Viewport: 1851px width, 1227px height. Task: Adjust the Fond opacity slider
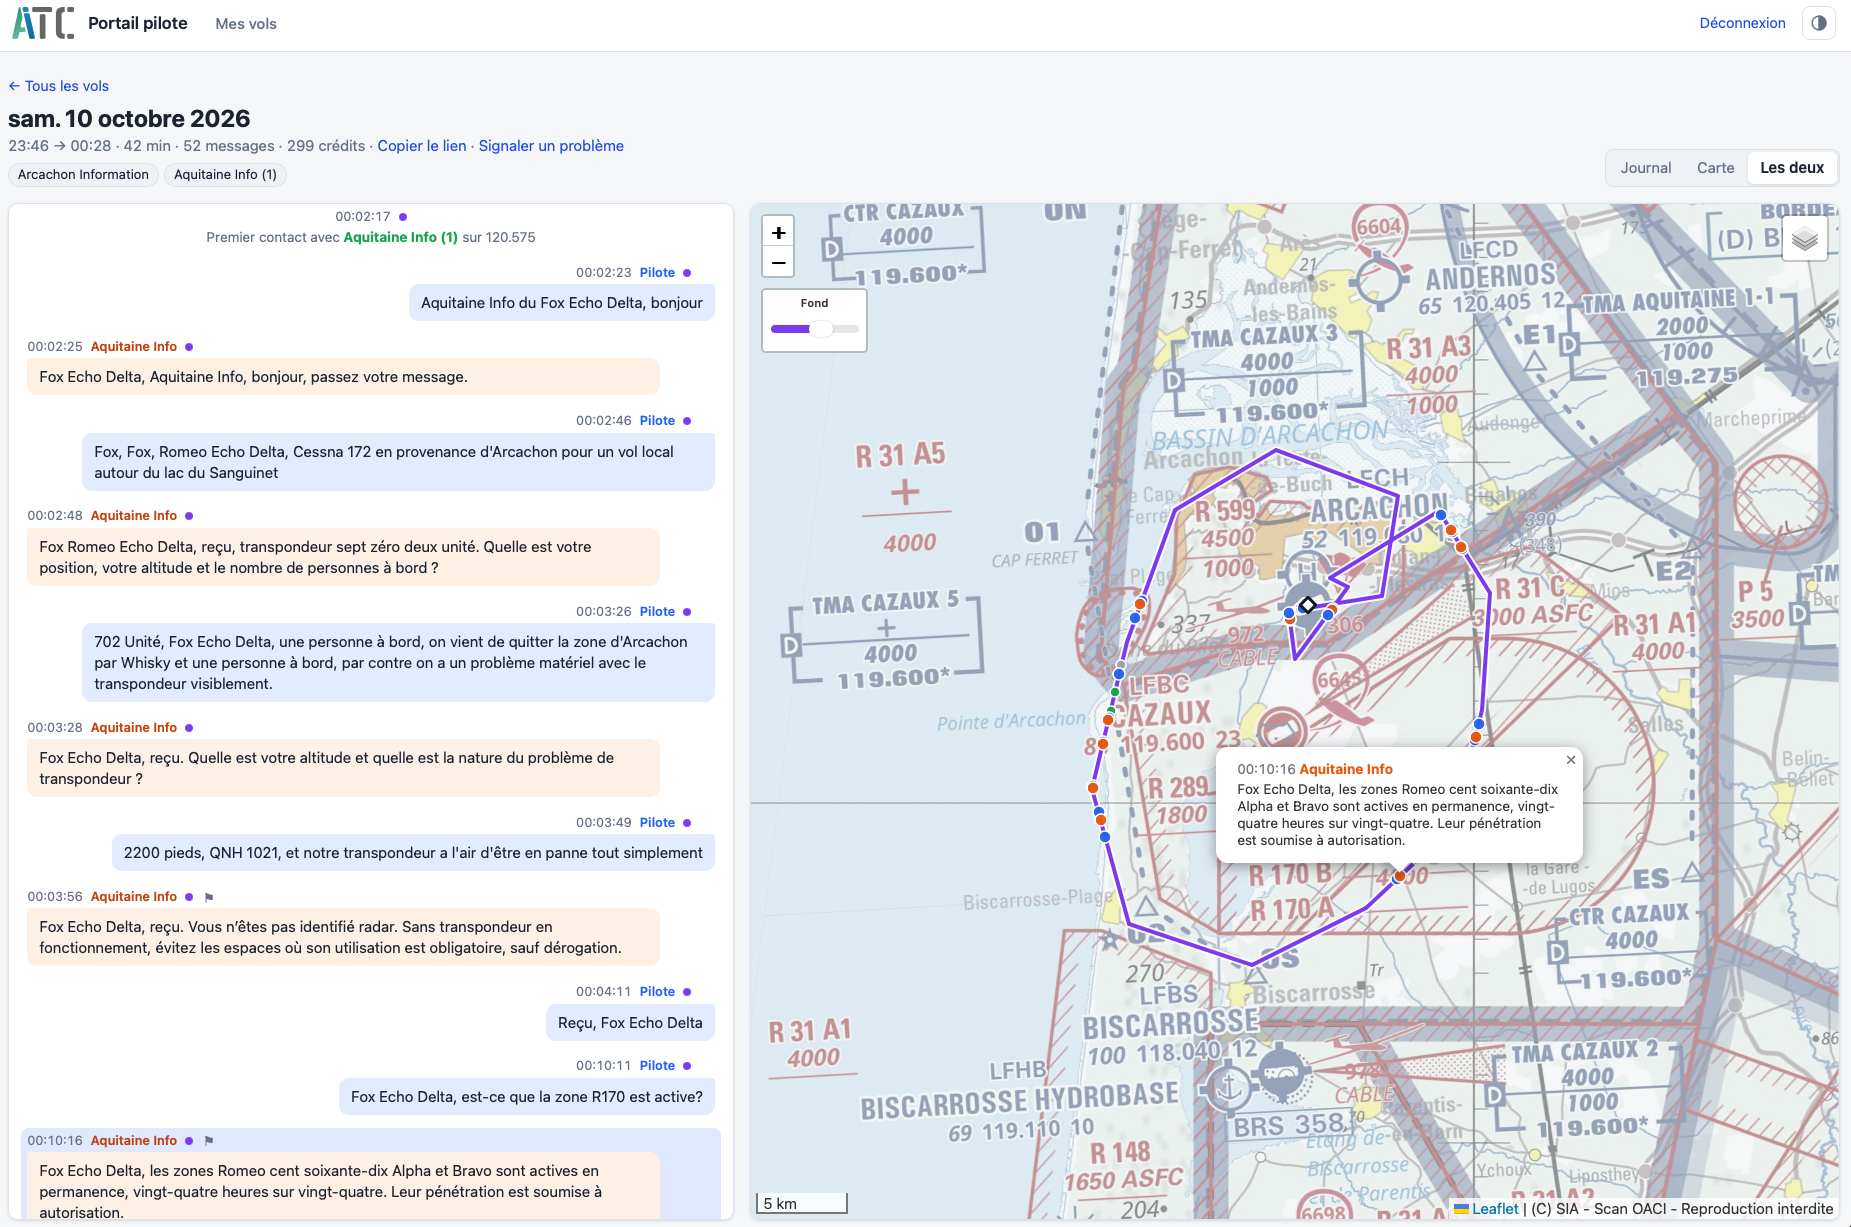815,329
